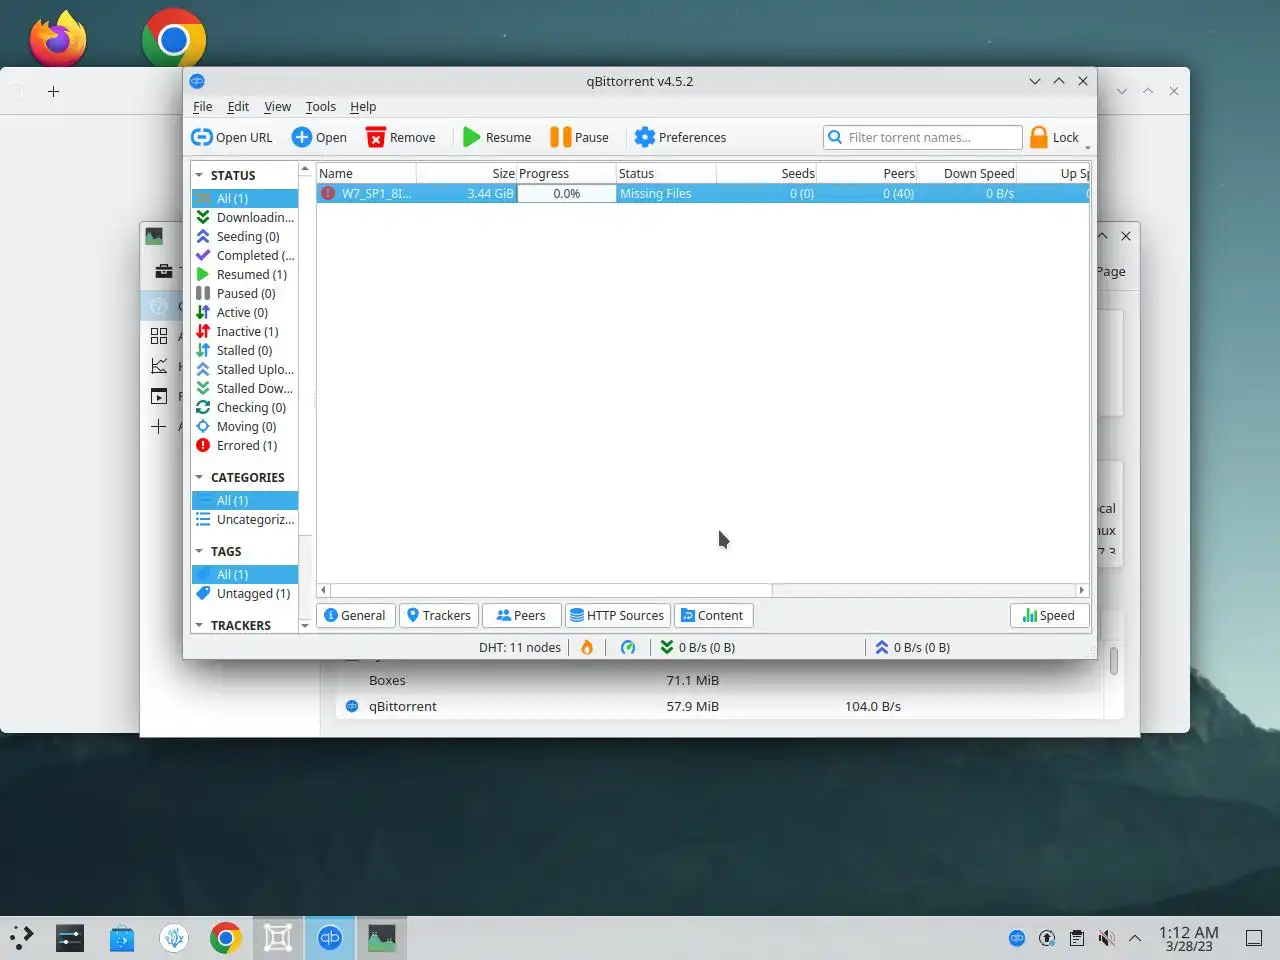Click the plus icon in system monitor sidebar

point(158,426)
